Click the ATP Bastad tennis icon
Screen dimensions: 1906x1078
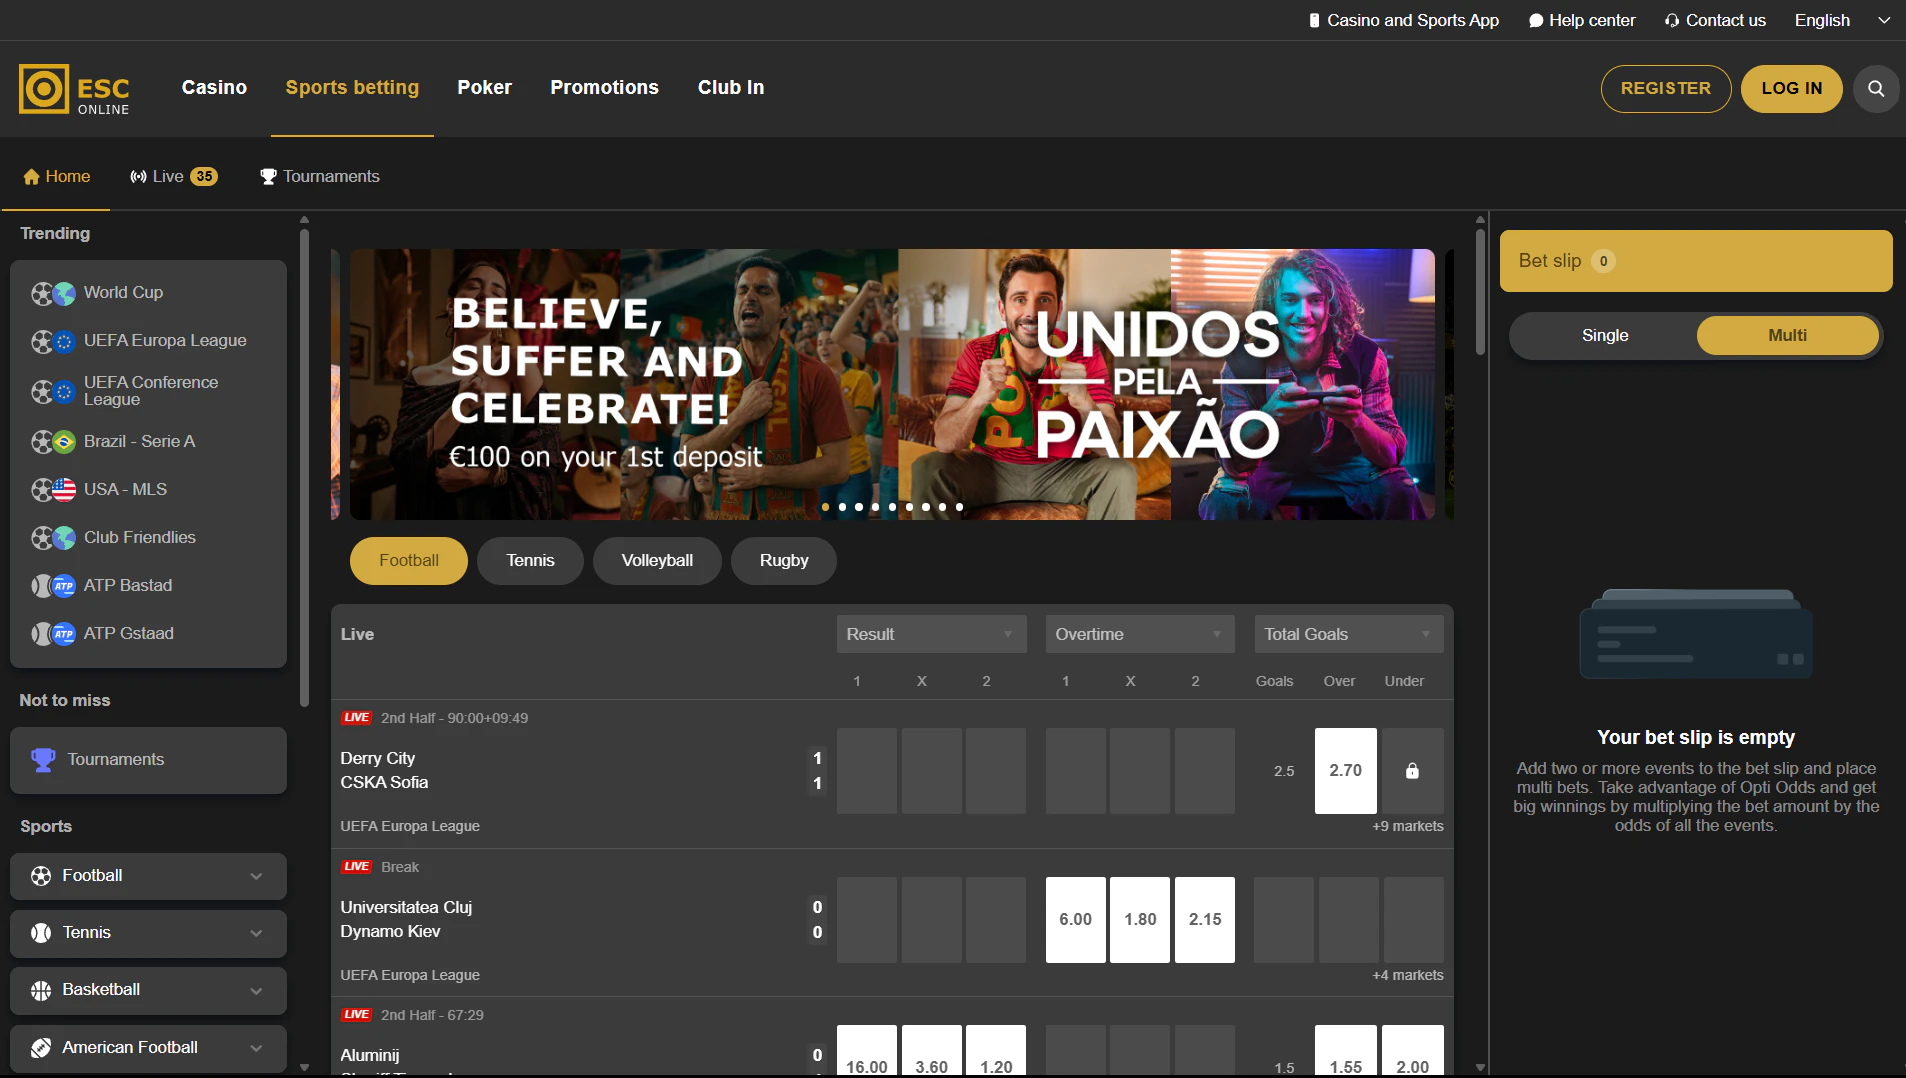click(52, 586)
